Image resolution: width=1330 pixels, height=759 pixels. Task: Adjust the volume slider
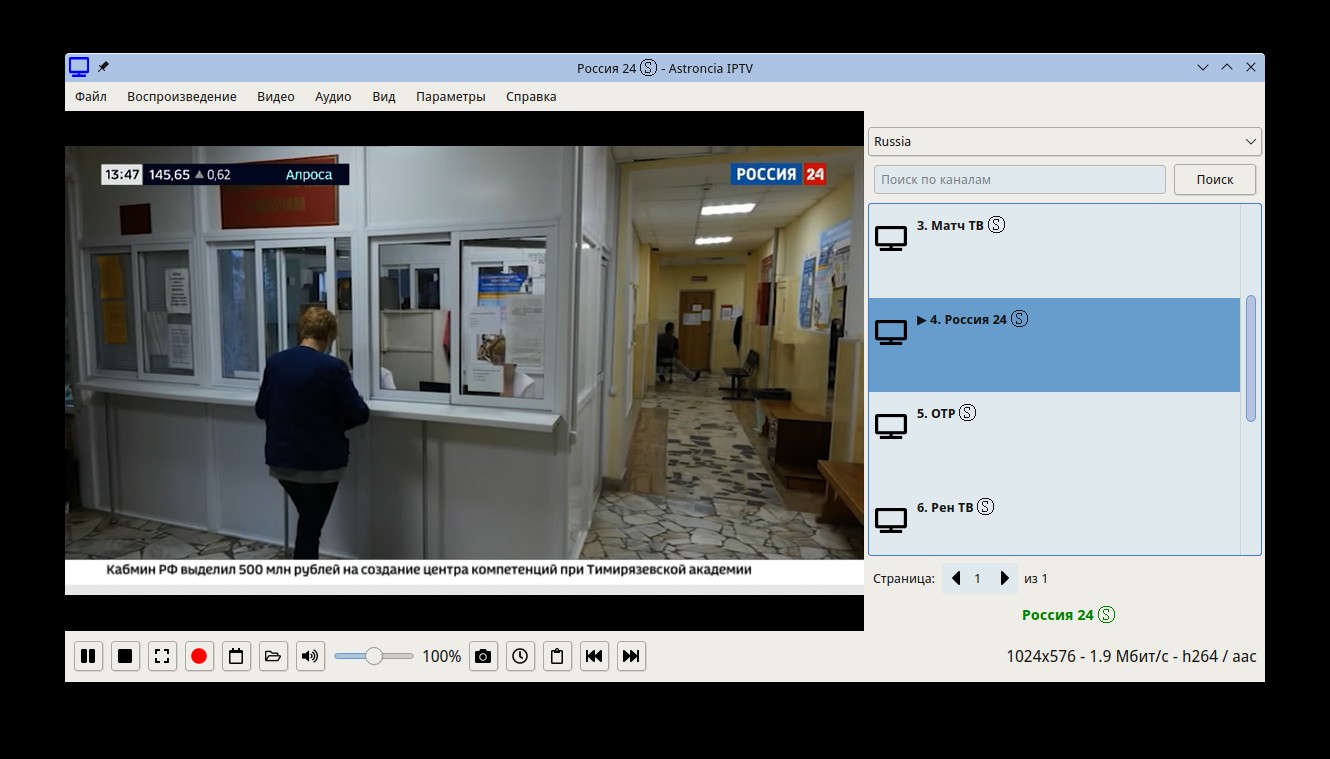(373, 656)
